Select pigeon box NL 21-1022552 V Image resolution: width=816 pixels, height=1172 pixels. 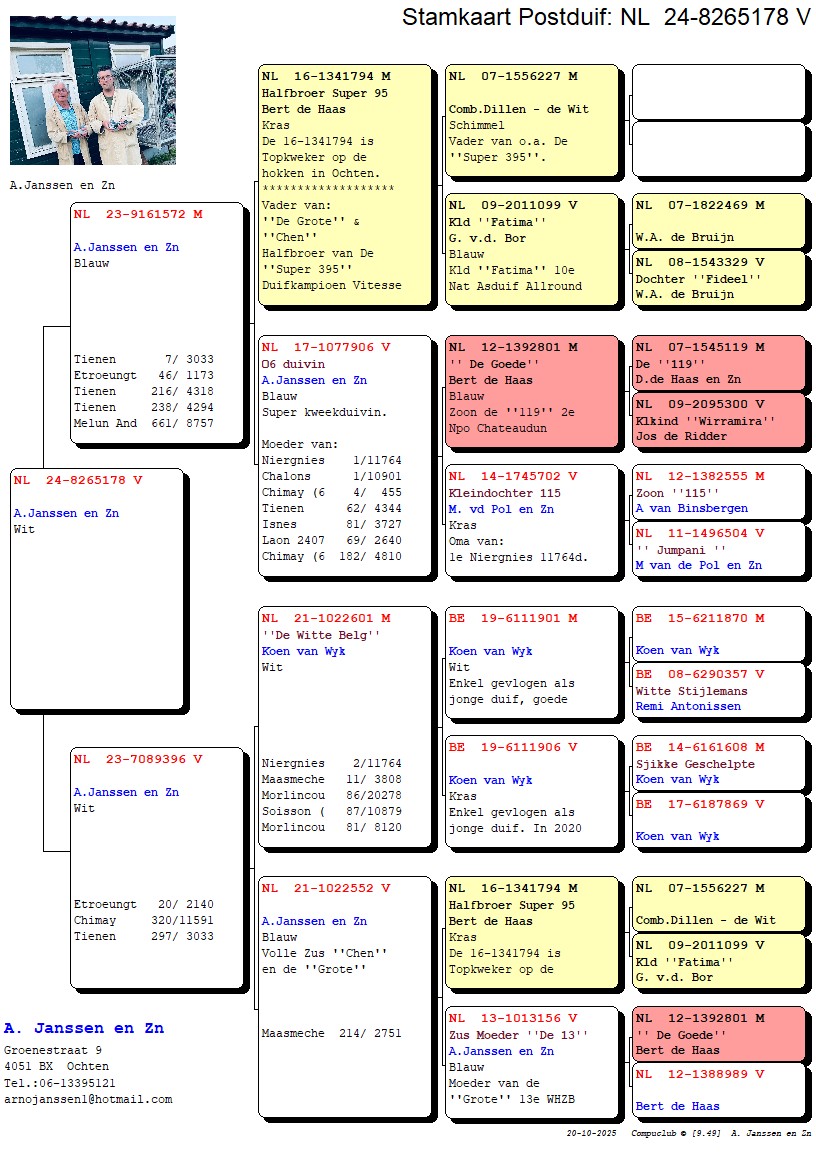(345, 996)
